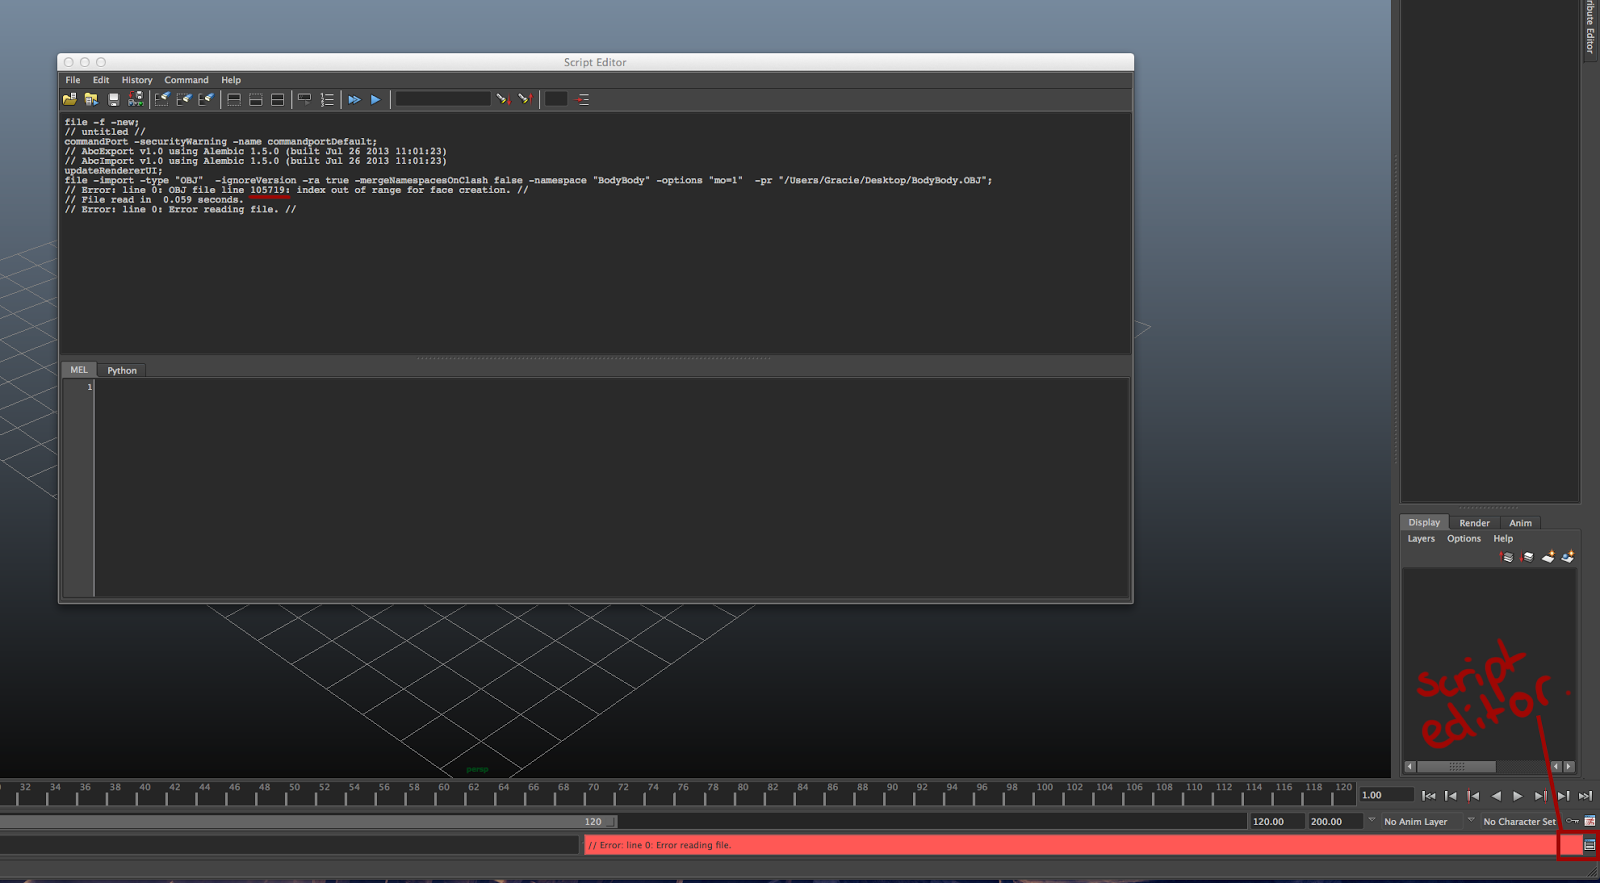Image resolution: width=1600 pixels, height=883 pixels.
Task: Open the Layers menu in layer editor
Action: point(1421,538)
